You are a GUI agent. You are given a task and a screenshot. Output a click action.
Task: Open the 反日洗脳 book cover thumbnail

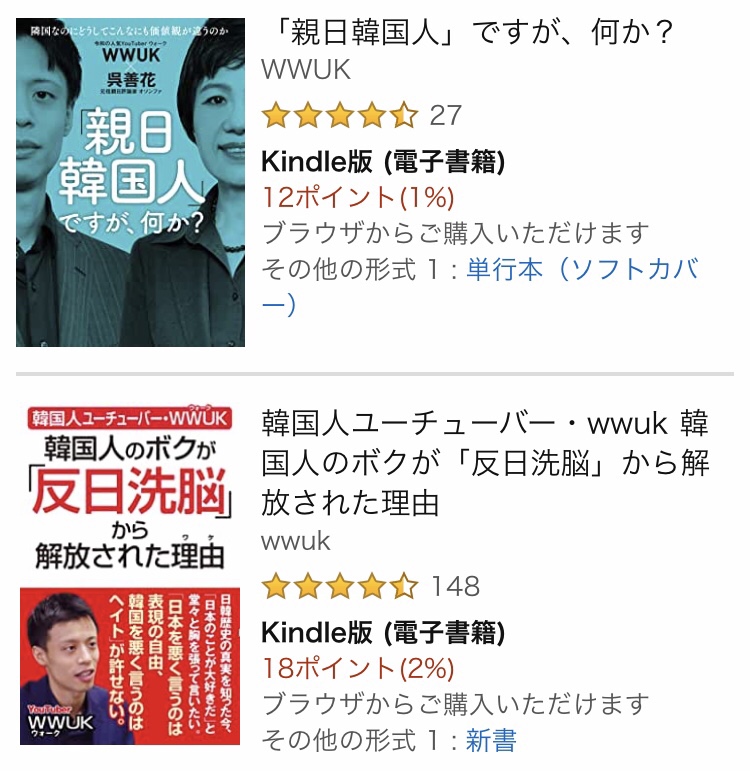[x=130, y=574]
